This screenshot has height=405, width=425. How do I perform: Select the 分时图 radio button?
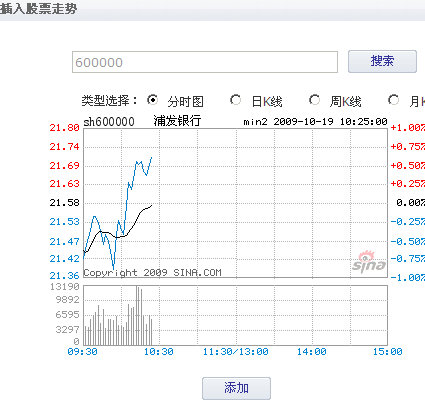tap(152, 100)
